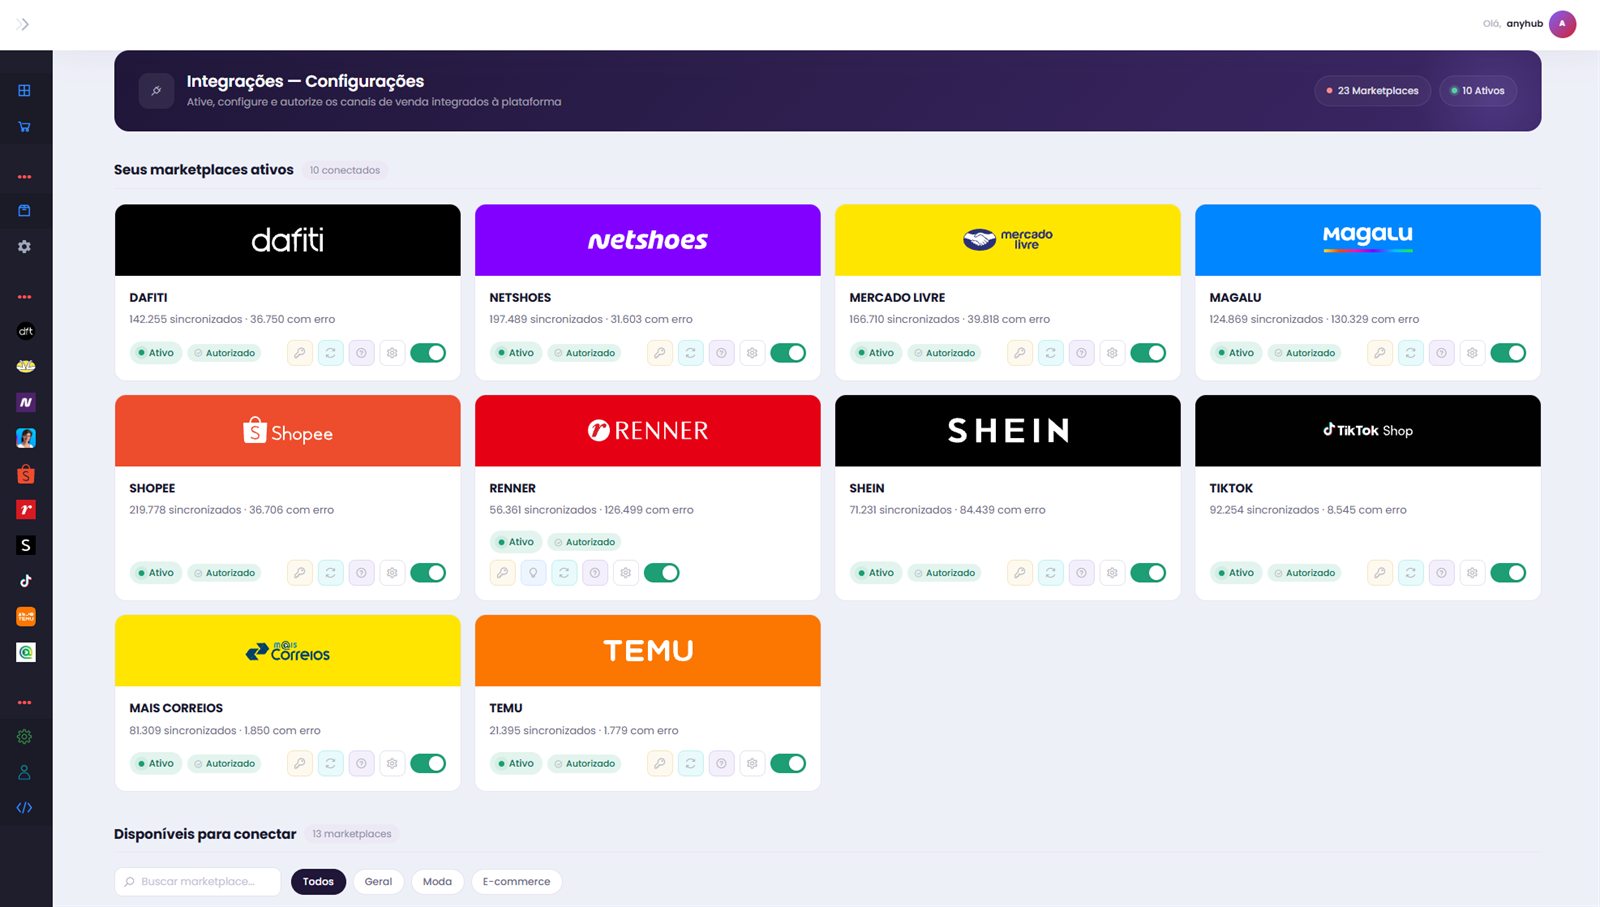This screenshot has width=1600, height=907.
Task: Click the key icon on TikTok card
Action: tap(1380, 573)
